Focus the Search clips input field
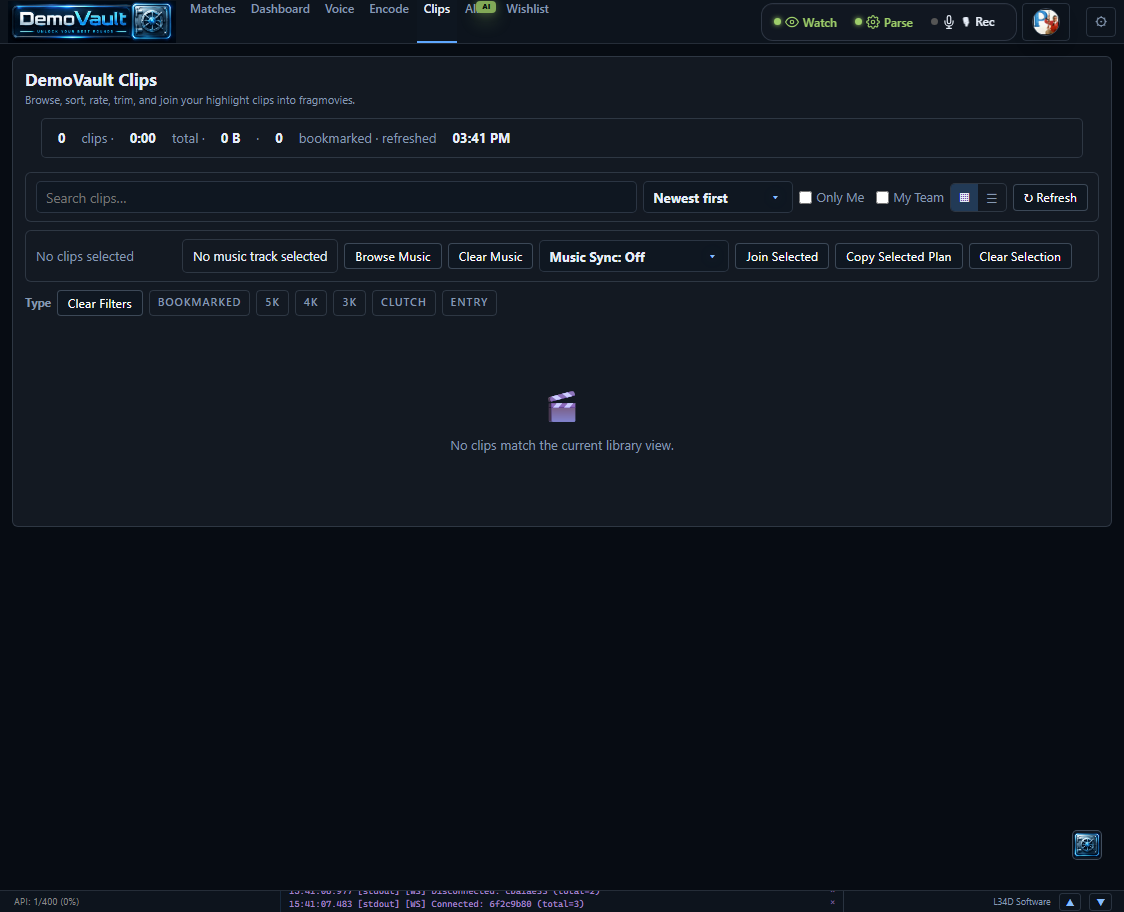 click(x=336, y=198)
